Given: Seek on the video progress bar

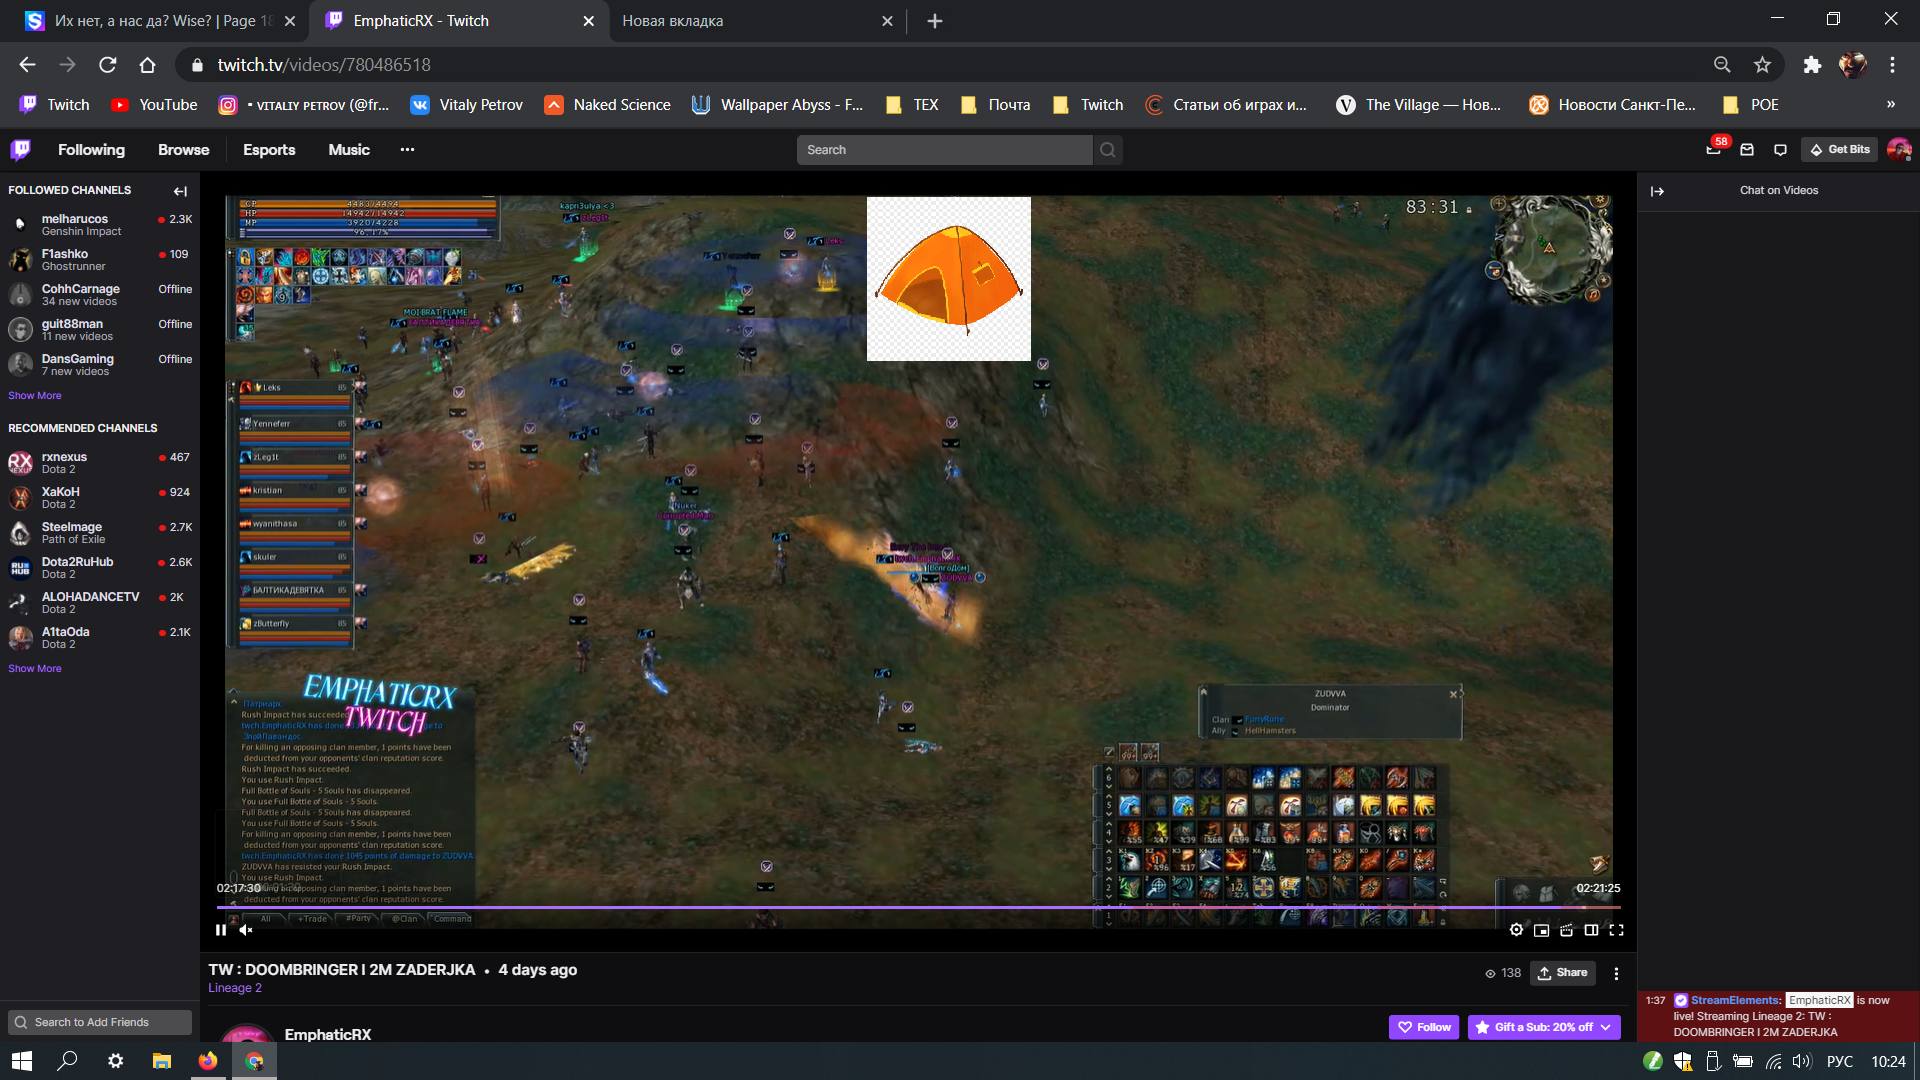Looking at the screenshot, I should pyautogui.click(x=900, y=907).
